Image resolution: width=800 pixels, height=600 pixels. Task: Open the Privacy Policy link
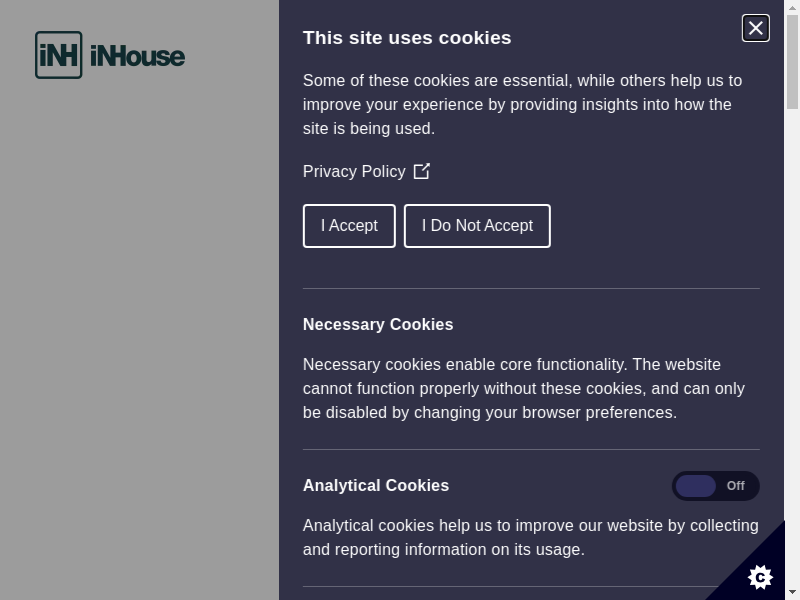tap(354, 172)
